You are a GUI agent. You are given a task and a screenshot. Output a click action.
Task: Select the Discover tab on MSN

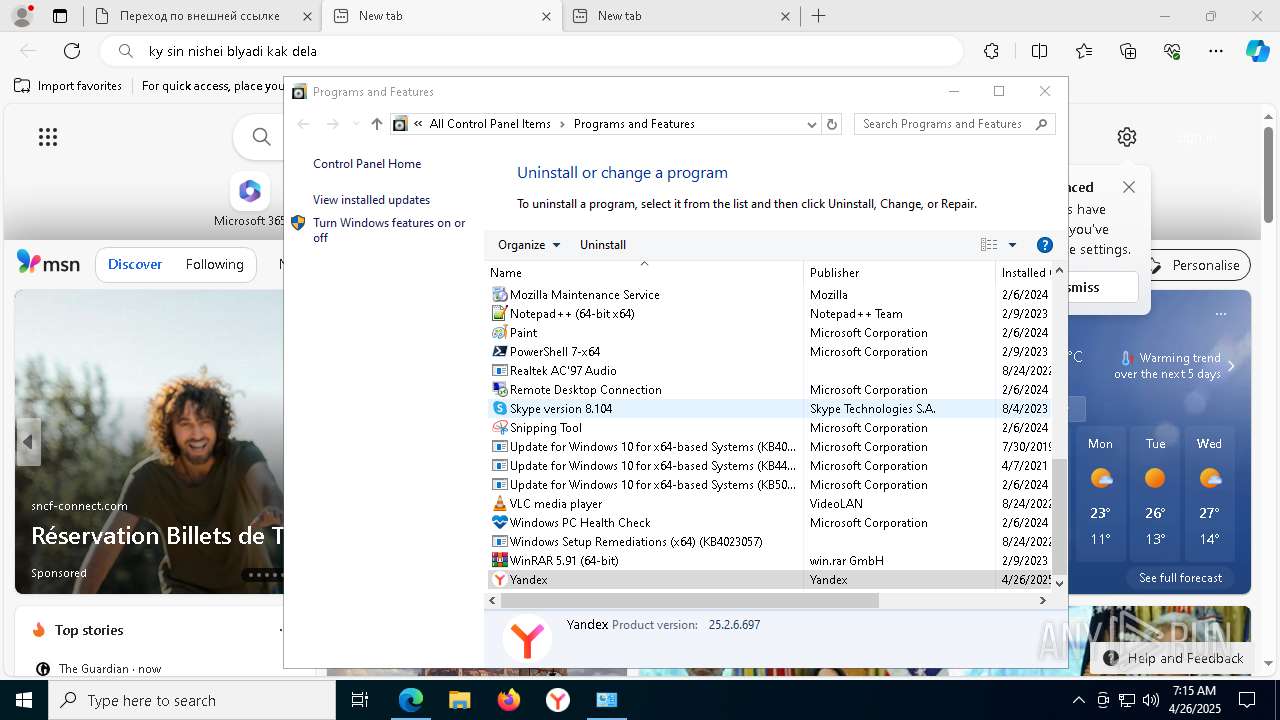coord(135,264)
